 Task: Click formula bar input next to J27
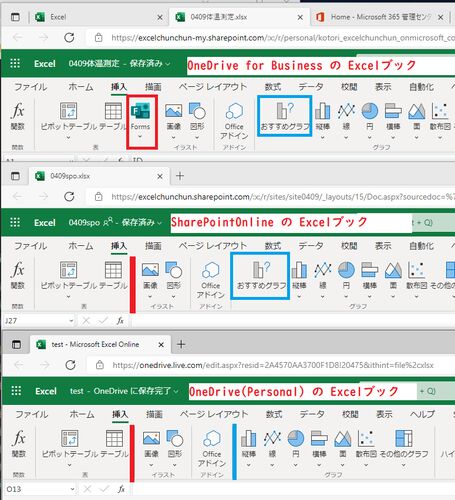[x=293, y=321]
